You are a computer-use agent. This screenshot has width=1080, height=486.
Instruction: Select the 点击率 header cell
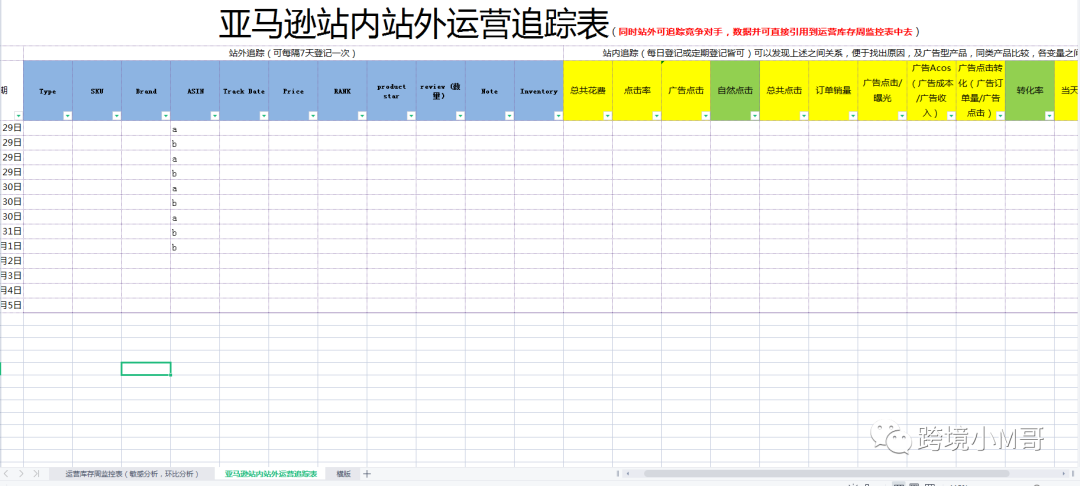coord(637,91)
